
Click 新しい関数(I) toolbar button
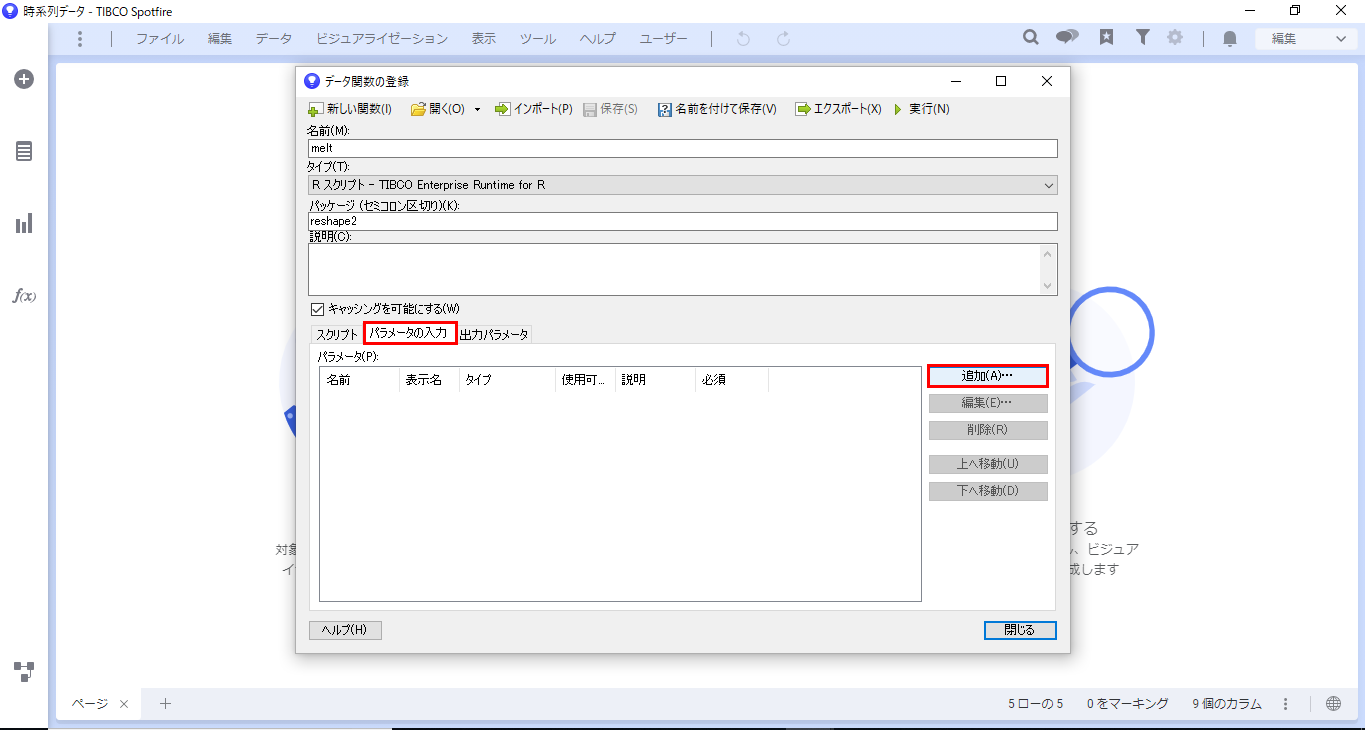[x=349, y=109]
